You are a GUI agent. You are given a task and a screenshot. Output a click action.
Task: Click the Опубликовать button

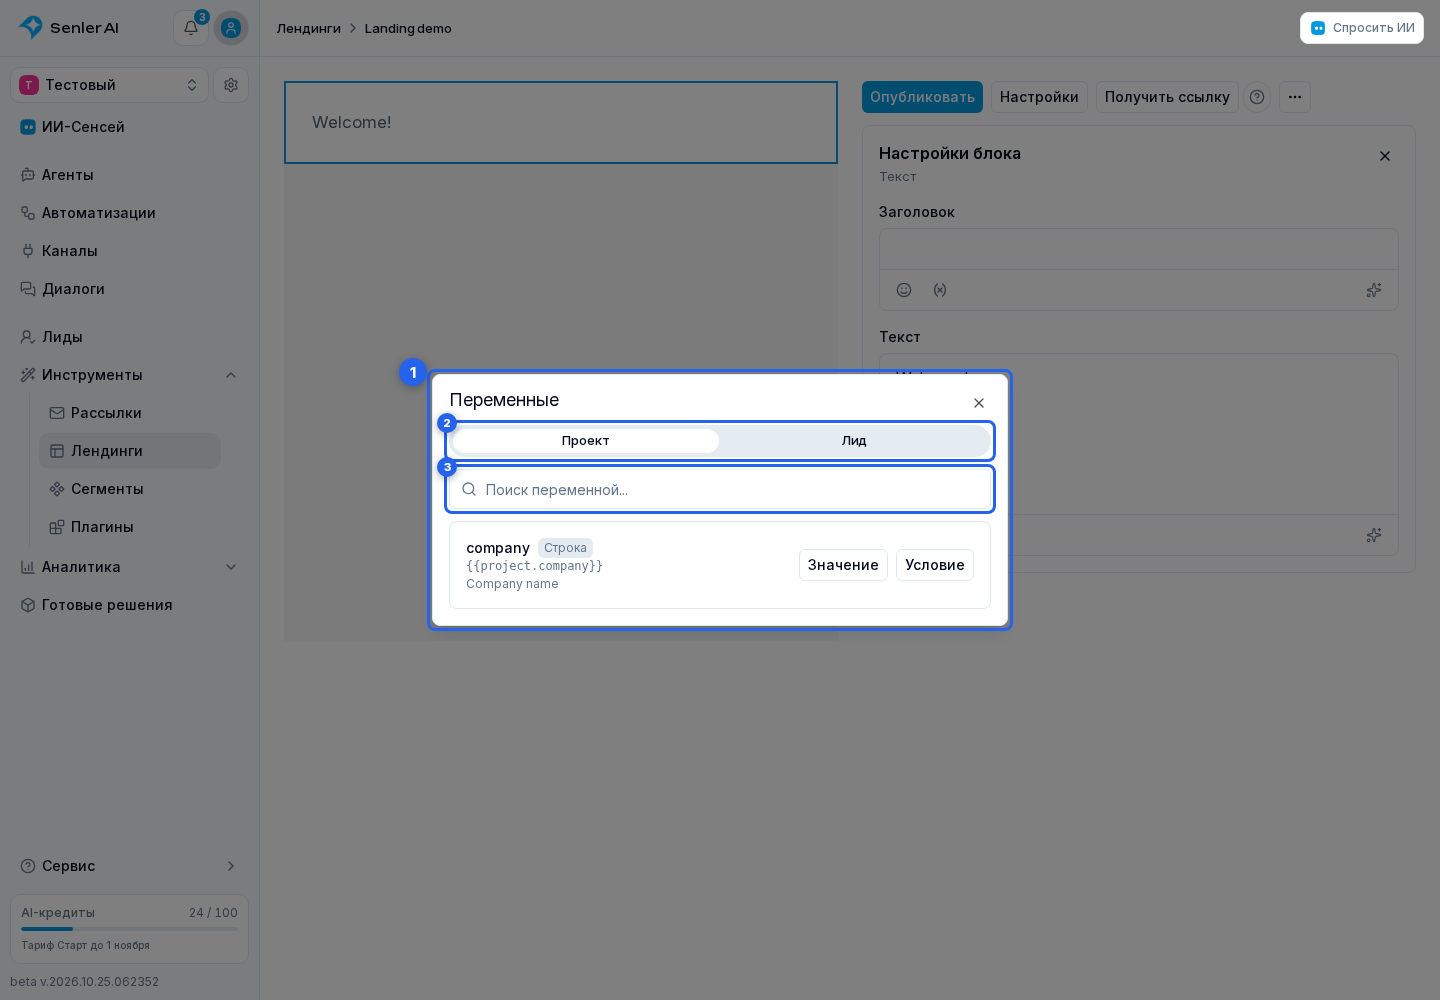922,97
